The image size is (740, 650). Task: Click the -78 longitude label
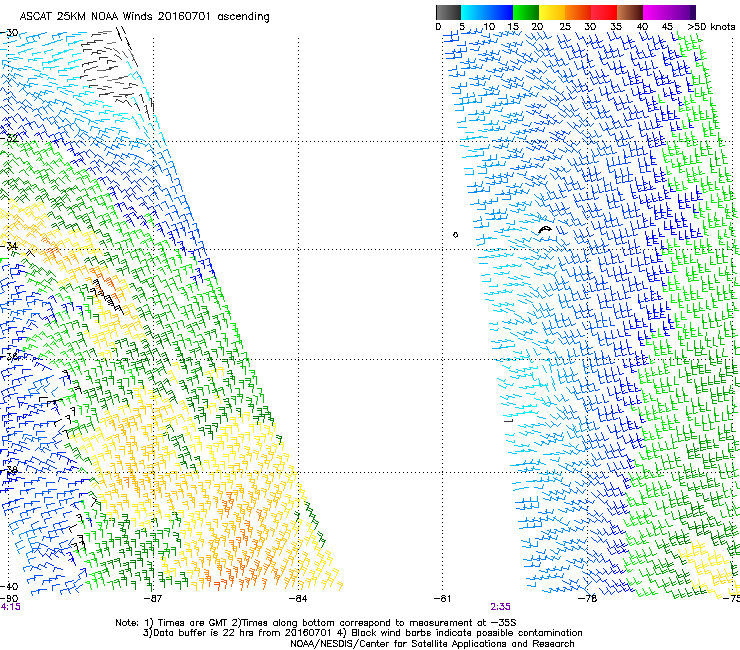click(x=588, y=599)
